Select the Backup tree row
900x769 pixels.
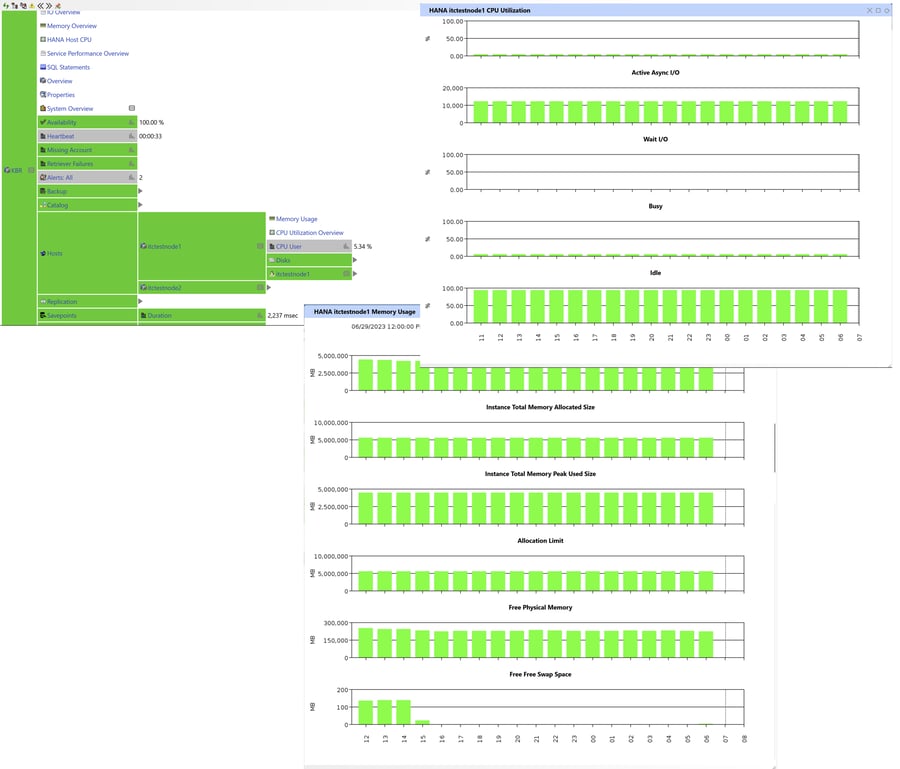click(87, 191)
